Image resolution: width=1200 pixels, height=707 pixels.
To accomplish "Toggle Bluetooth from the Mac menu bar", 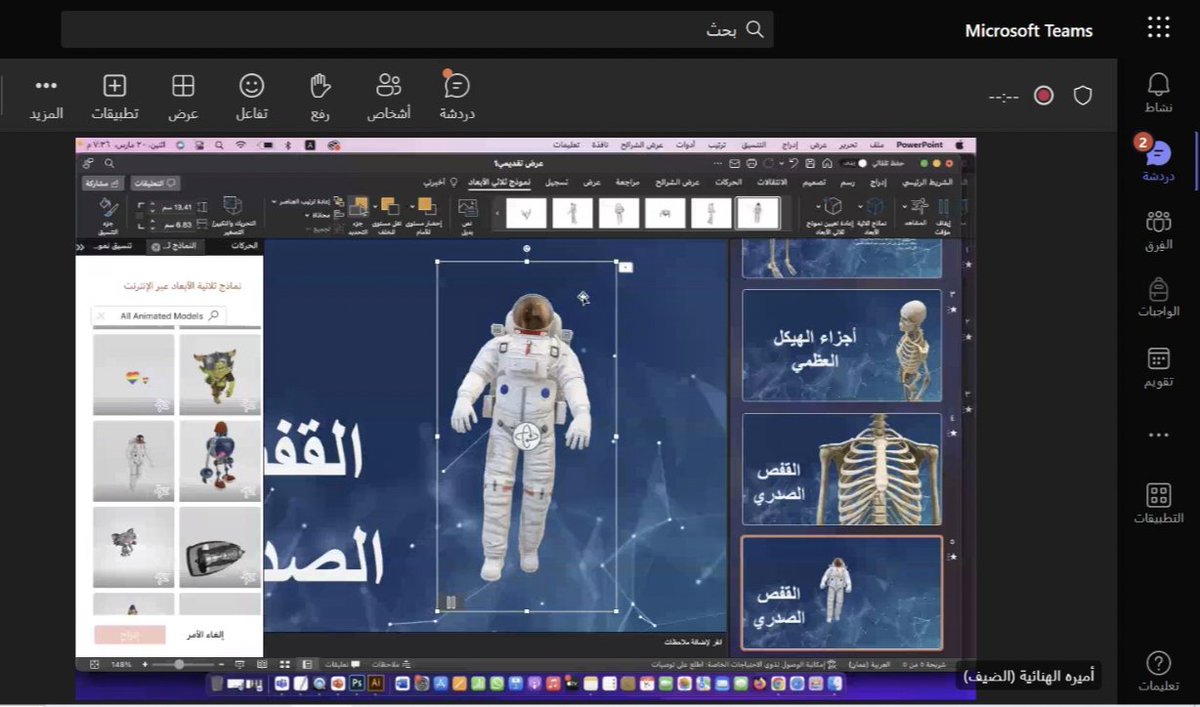I will coord(287,145).
